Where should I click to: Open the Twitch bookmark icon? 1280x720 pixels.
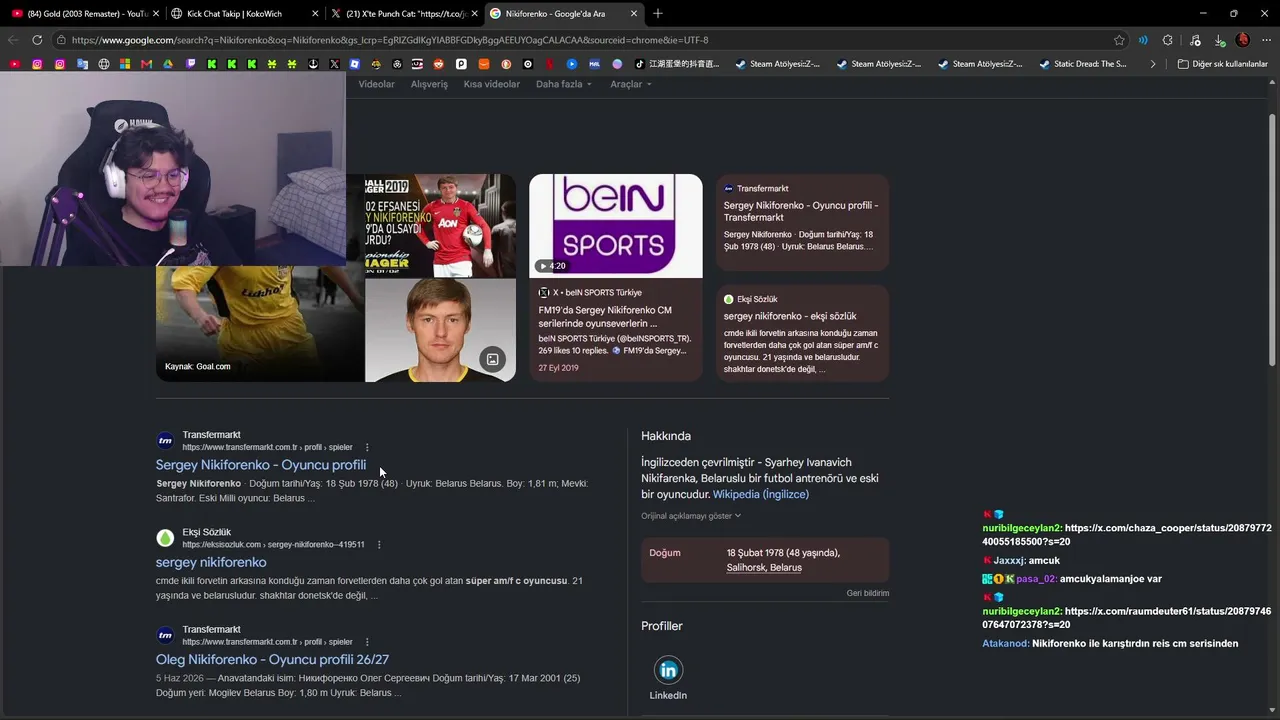(x=190, y=64)
